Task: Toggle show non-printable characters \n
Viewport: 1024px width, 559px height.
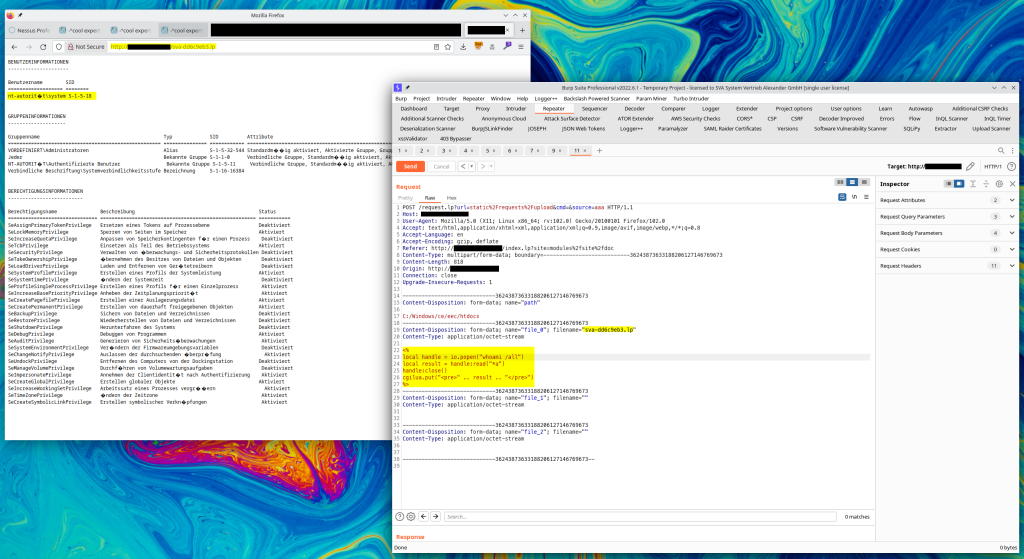Action: click(x=854, y=197)
